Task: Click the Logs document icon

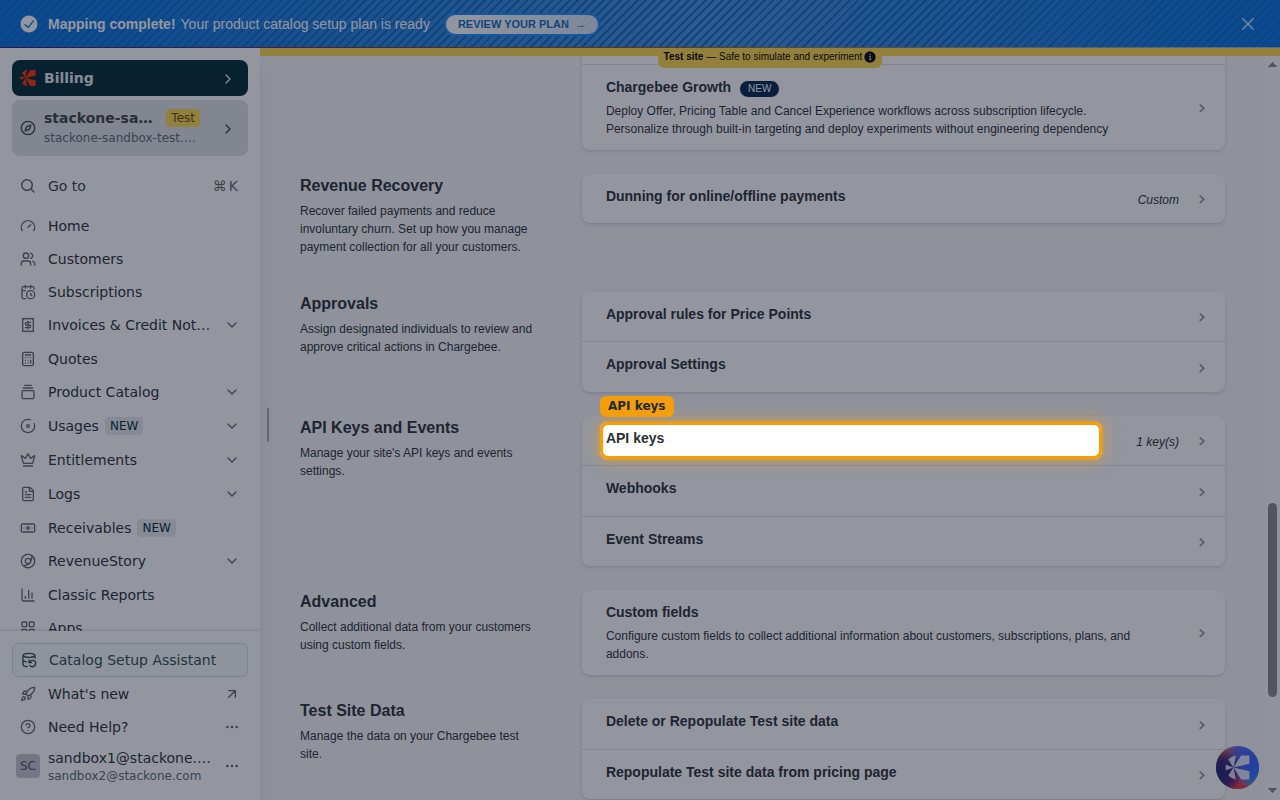Action: point(28,494)
